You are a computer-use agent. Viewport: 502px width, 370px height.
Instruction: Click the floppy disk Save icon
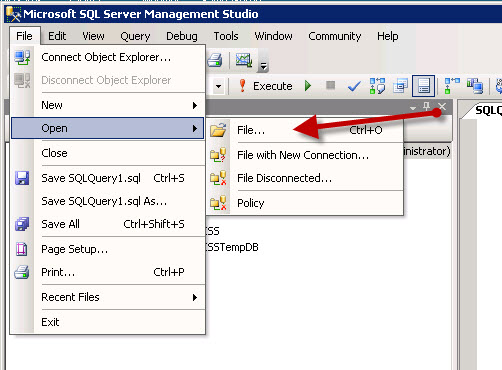[22, 178]
